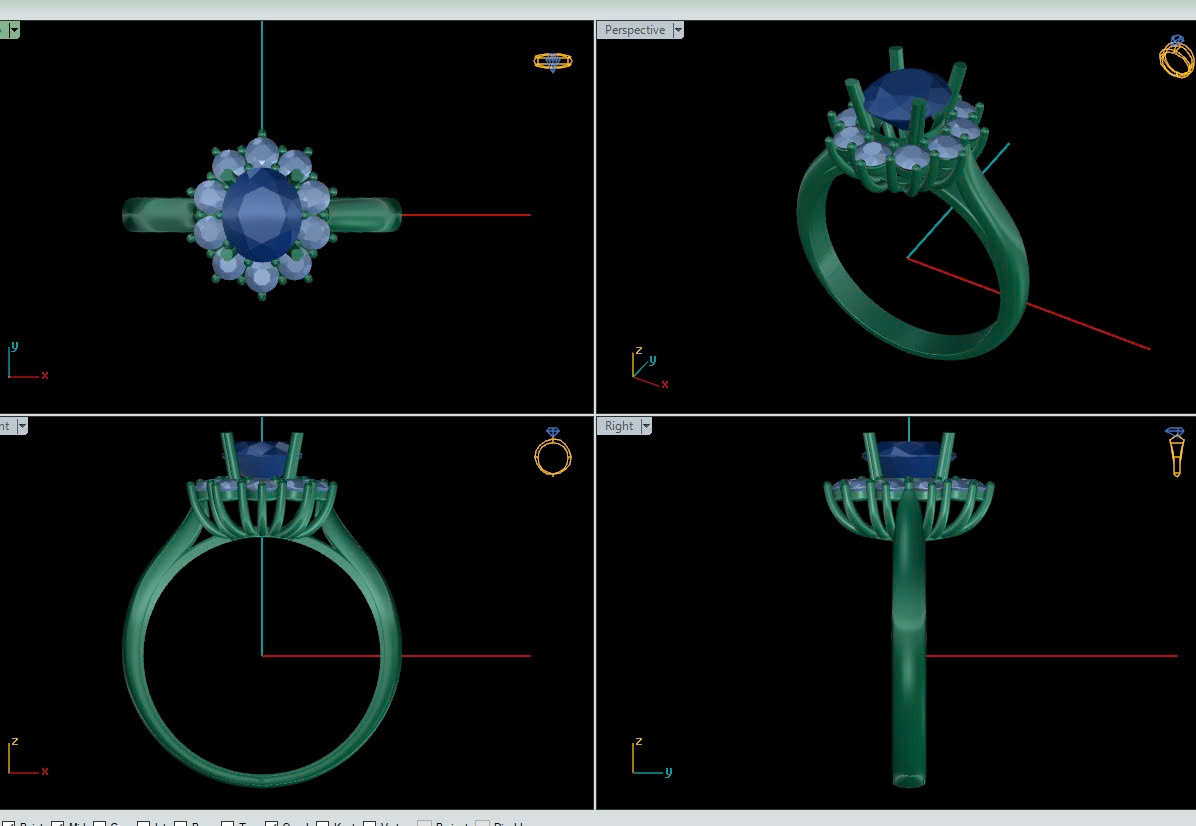Image resolution: width=1196 pixels, height=826 pixels.
Task: Click the ring thumbnail icon in Front viewport
Action: [553, 453]
